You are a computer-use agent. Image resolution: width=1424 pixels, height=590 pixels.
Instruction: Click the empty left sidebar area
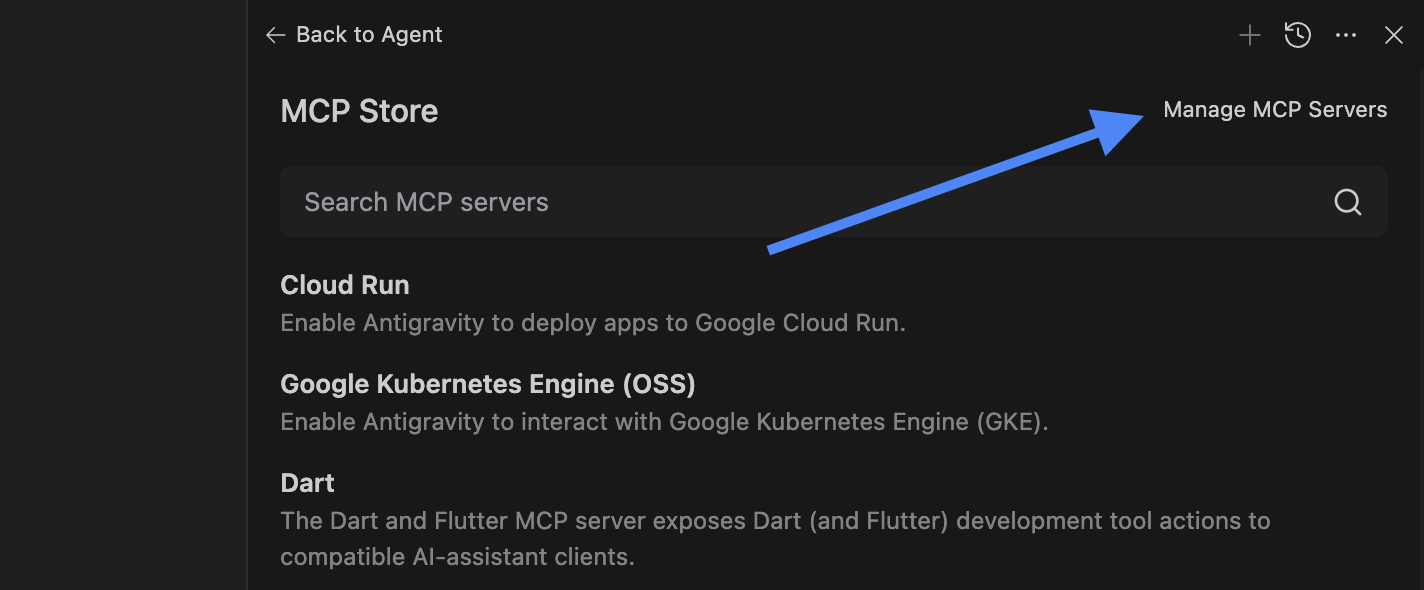122,300
